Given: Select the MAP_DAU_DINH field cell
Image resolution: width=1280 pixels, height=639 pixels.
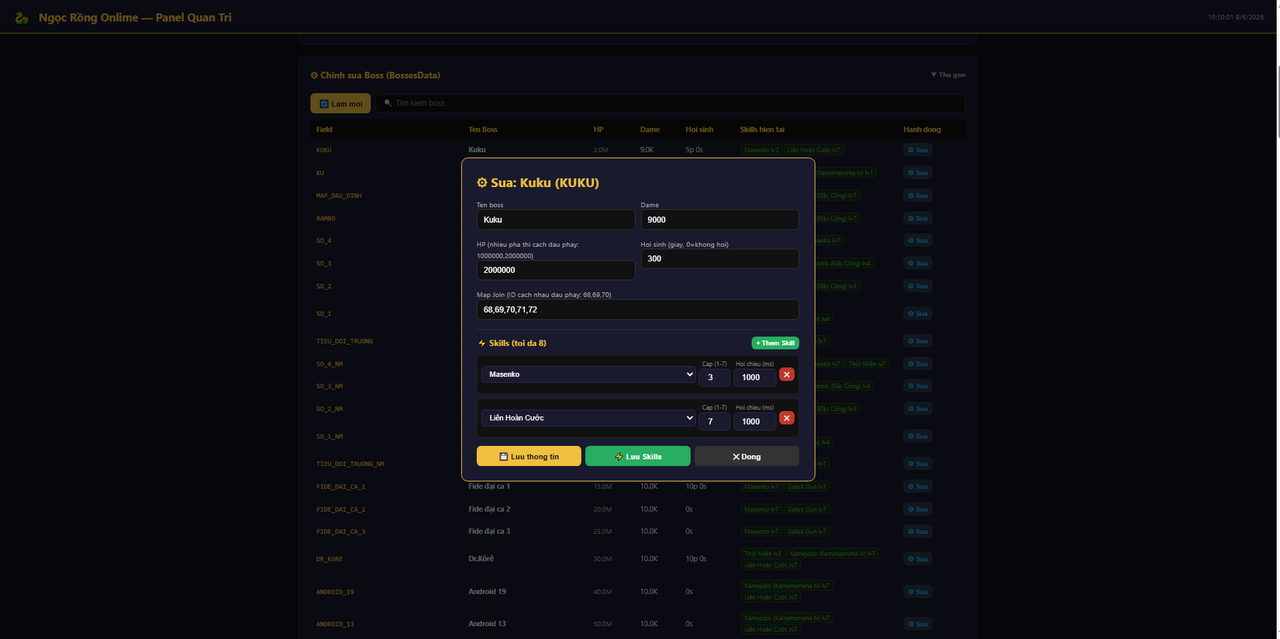Looking at the screenshot, I should point(339,196).
